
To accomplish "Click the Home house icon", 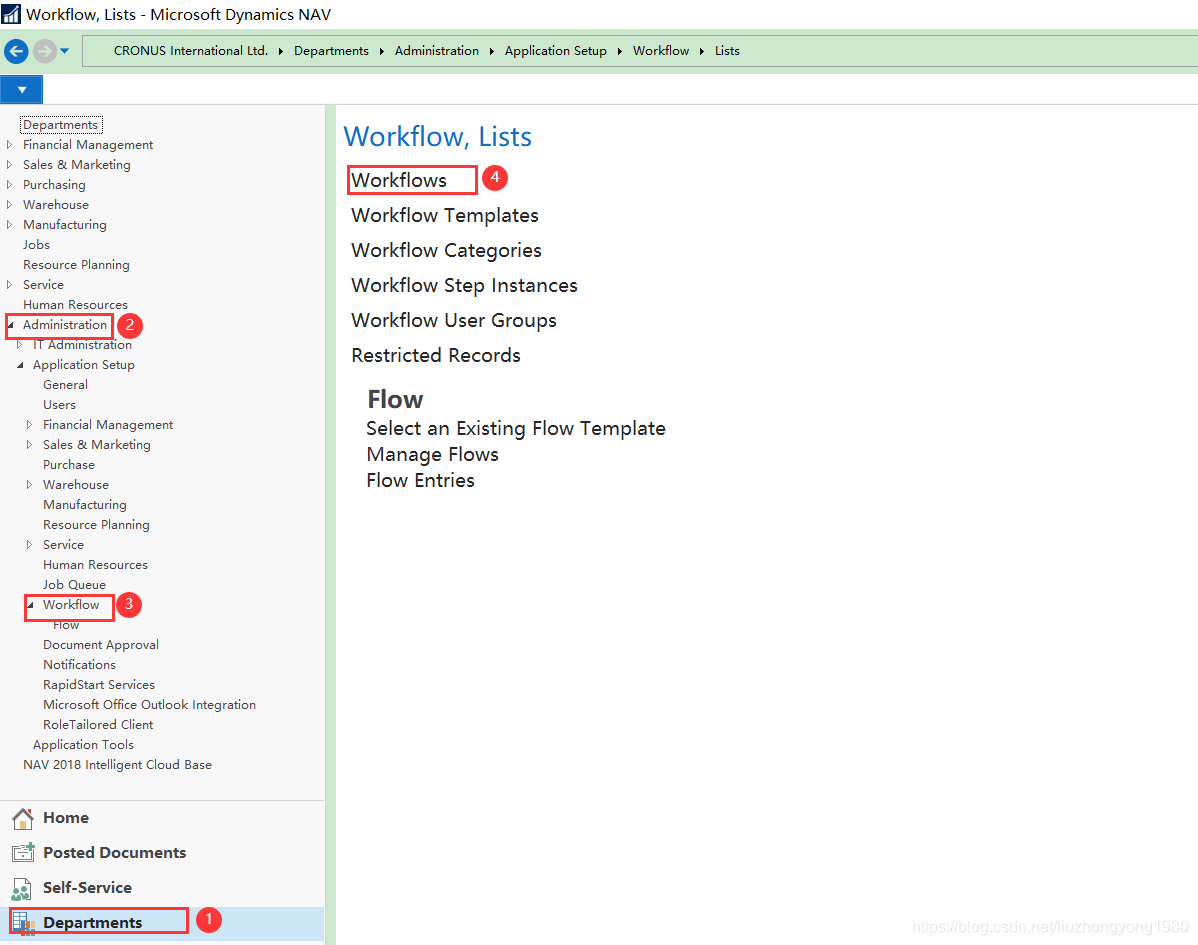I will [23, 818].
